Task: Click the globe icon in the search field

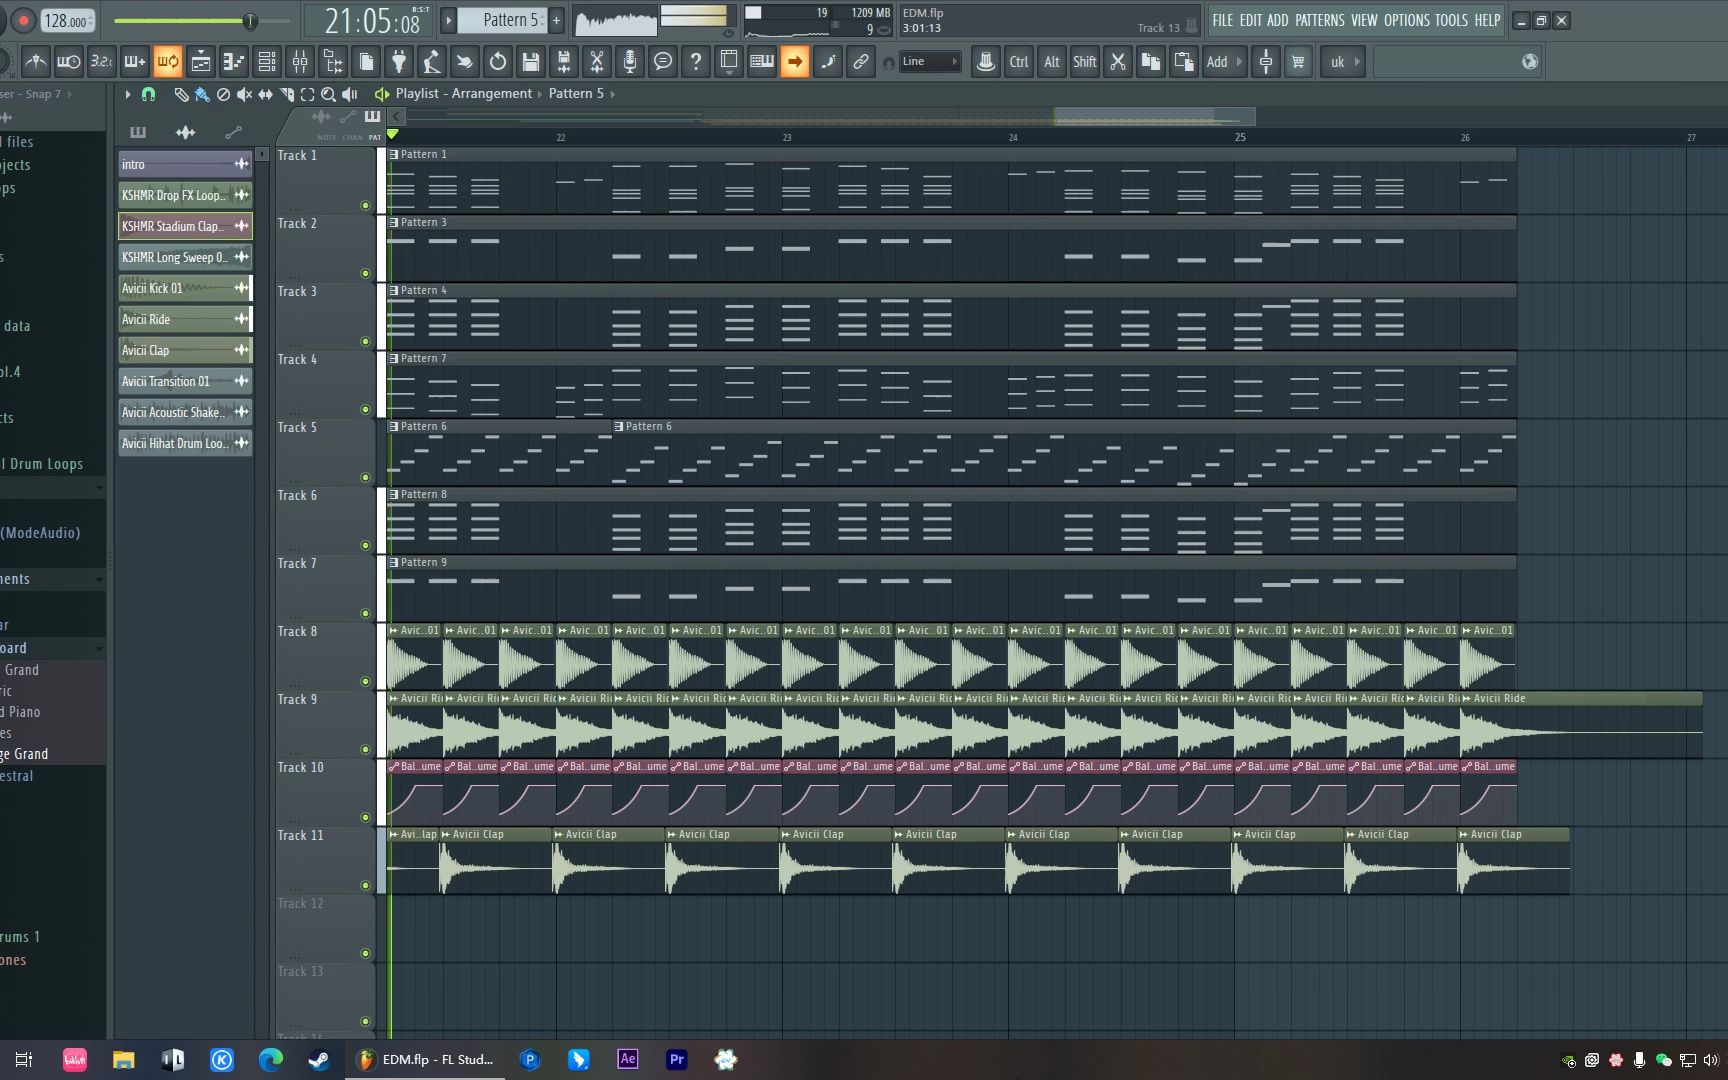Action: click(x=1530, y=62)
